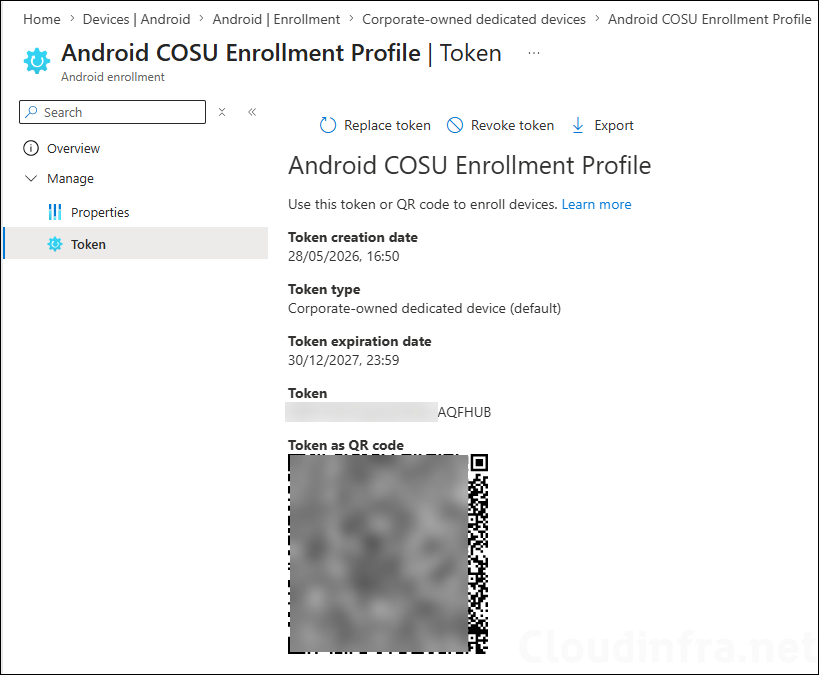
Task: Go to Home breadcrumb
Action: 42,19
